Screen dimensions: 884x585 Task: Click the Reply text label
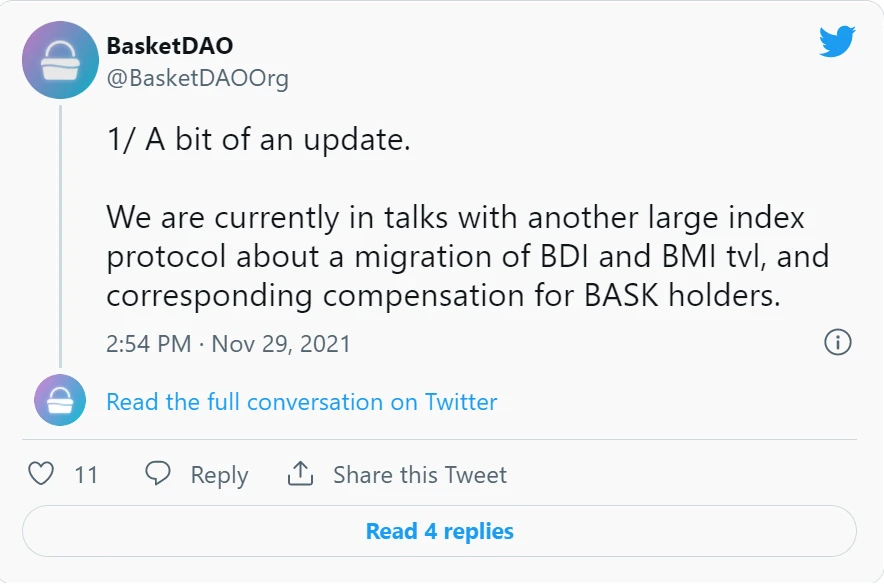pos(219,475)
